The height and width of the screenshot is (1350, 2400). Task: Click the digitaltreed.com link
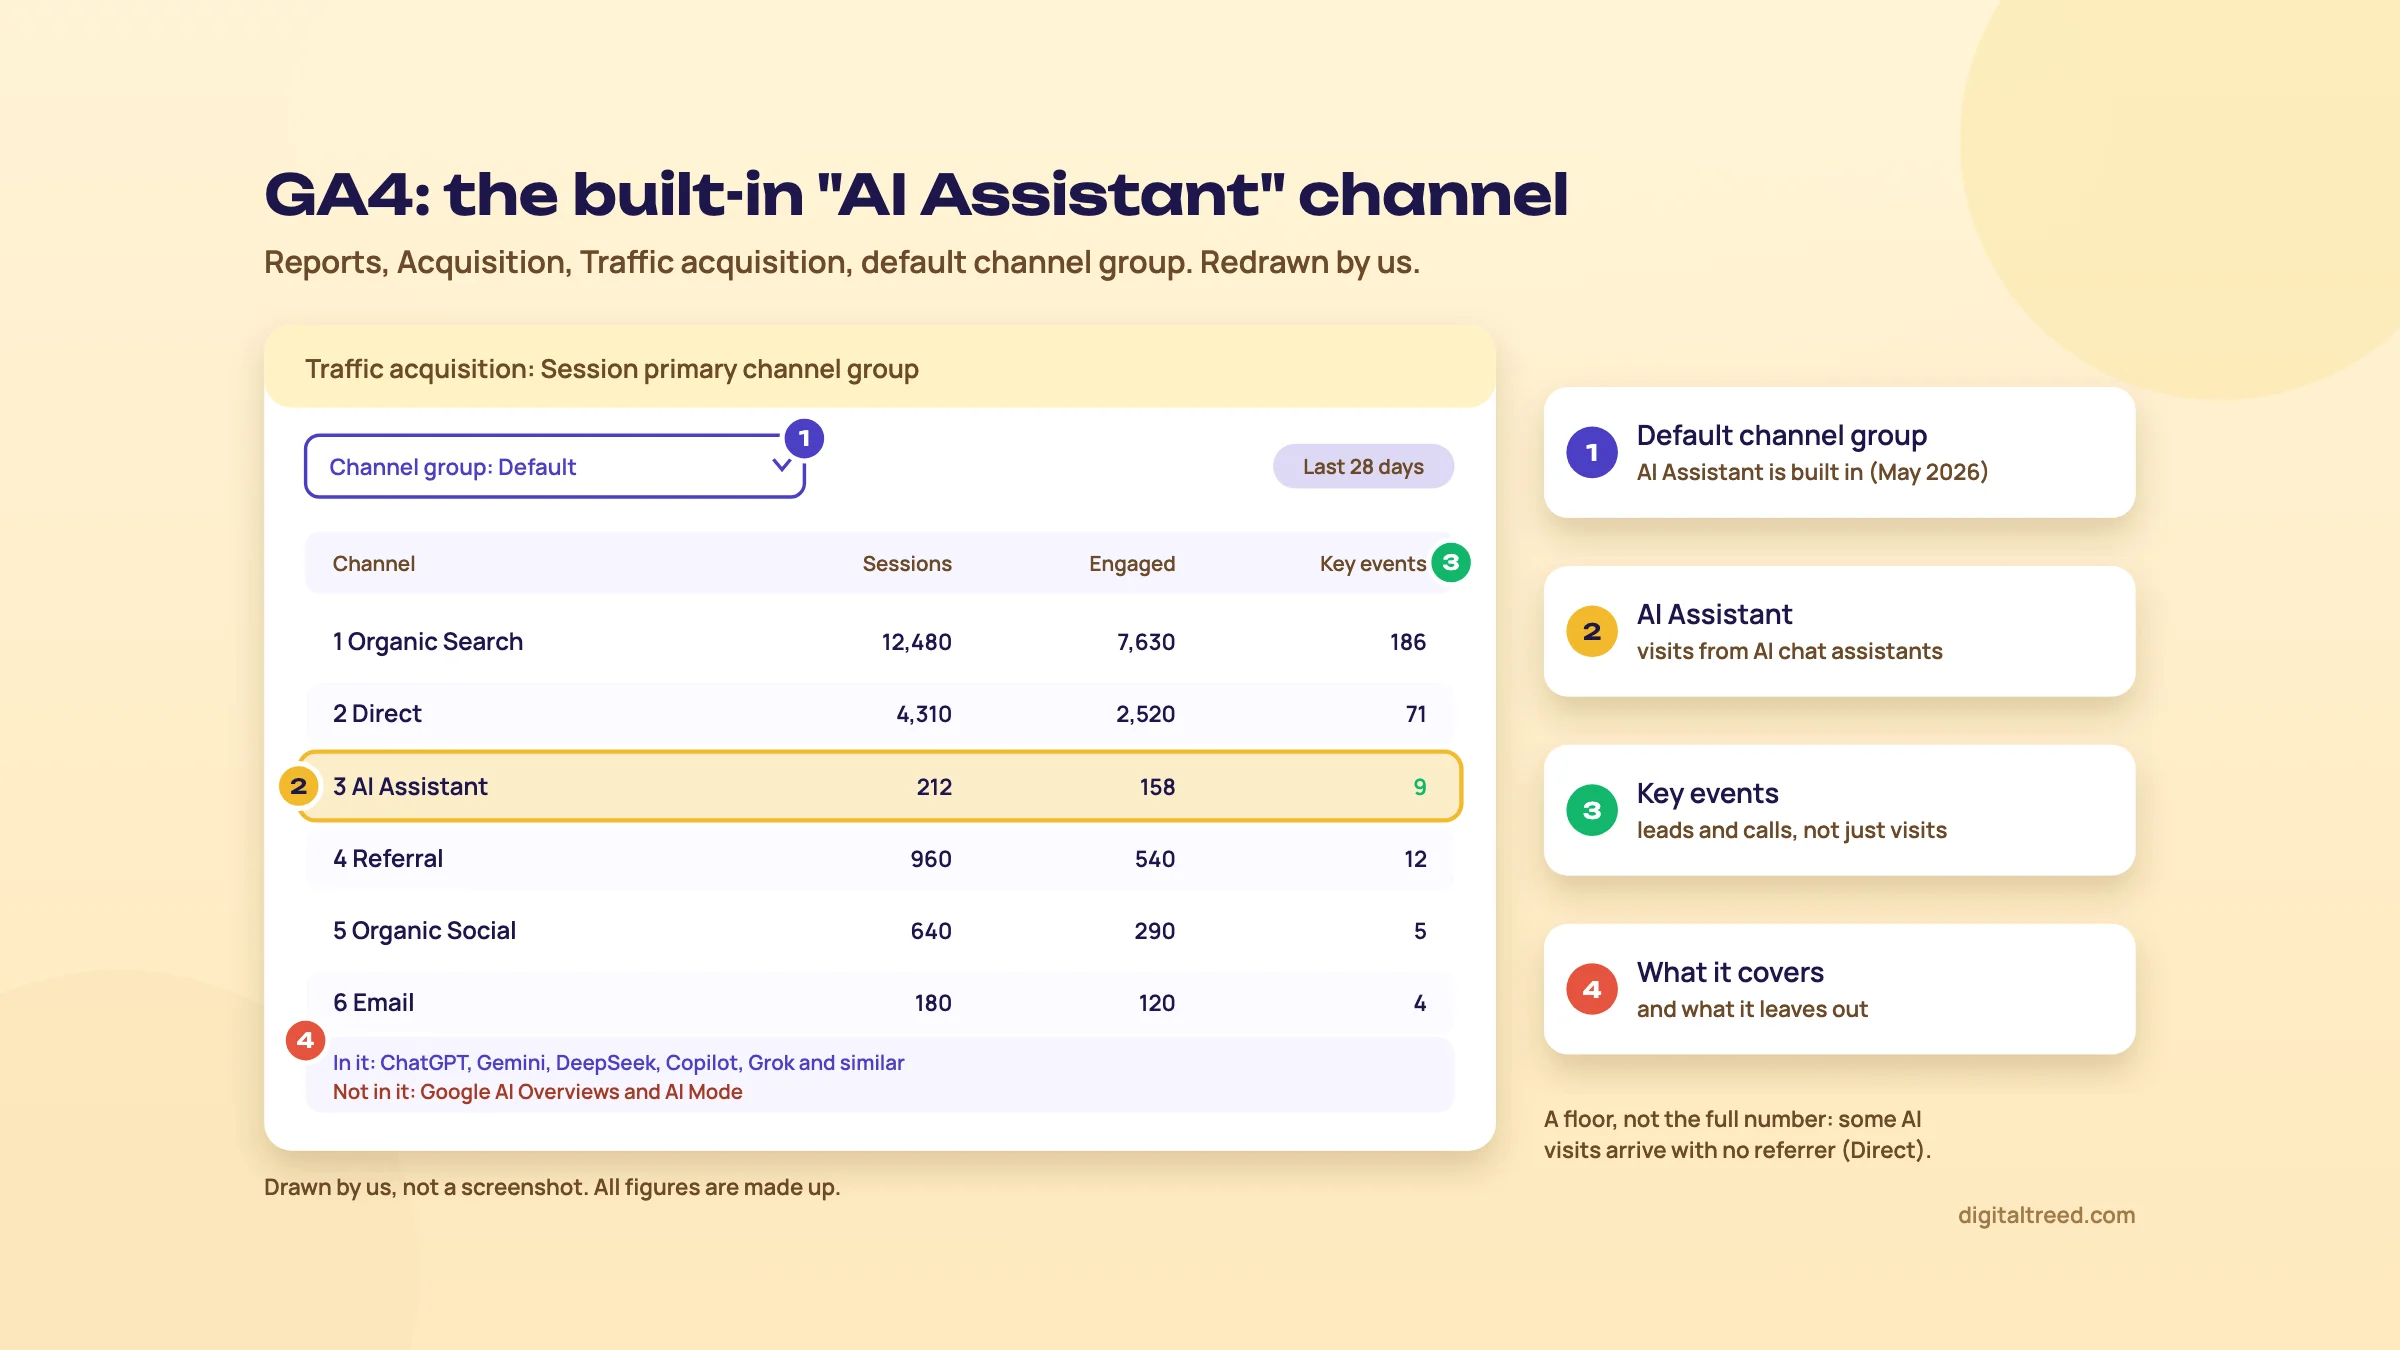click(x=2046, y=1215)
